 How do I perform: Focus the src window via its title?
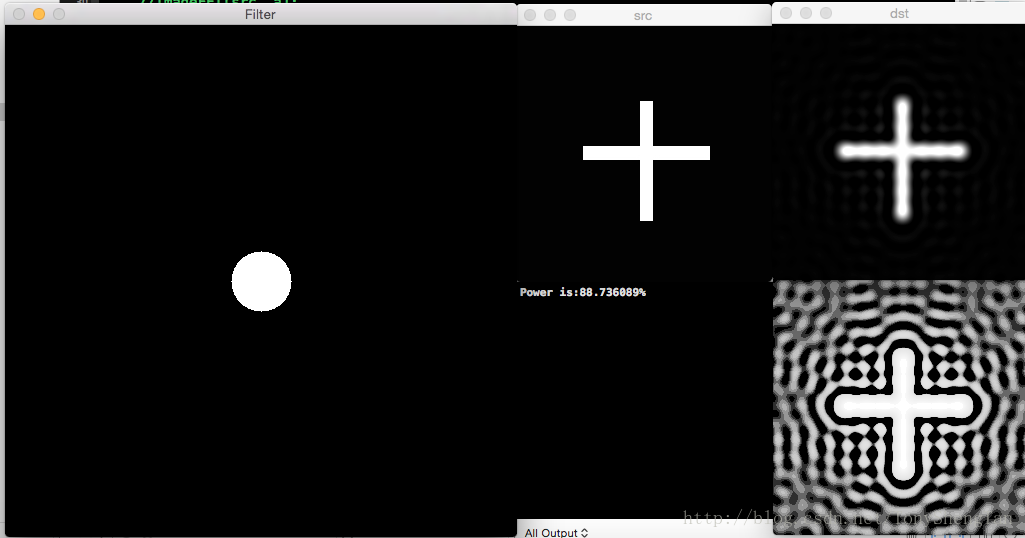click(643, 15)
